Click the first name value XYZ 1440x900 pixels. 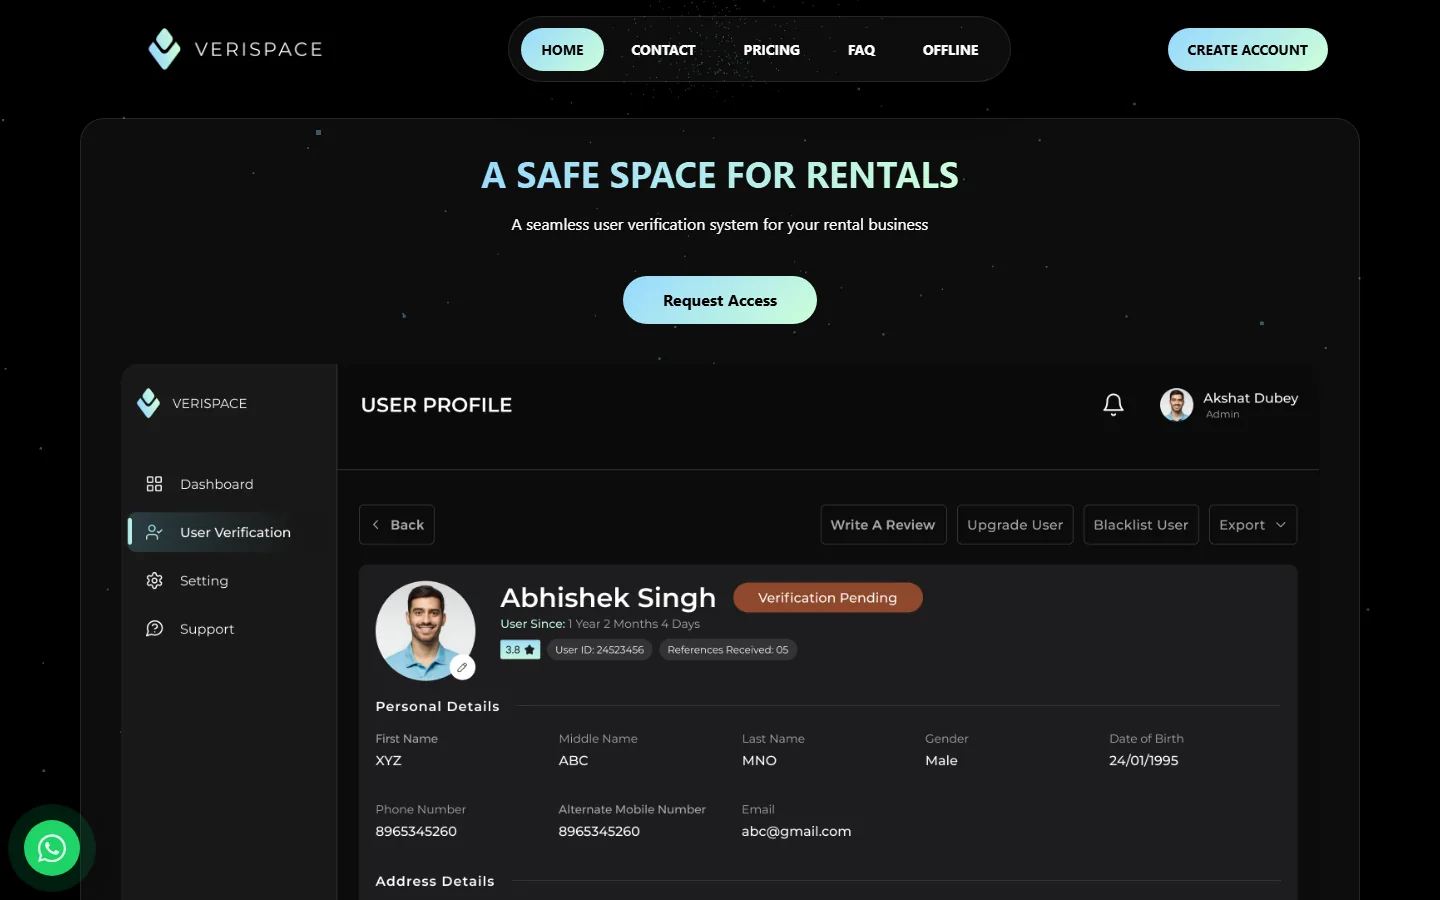point(389,760)
